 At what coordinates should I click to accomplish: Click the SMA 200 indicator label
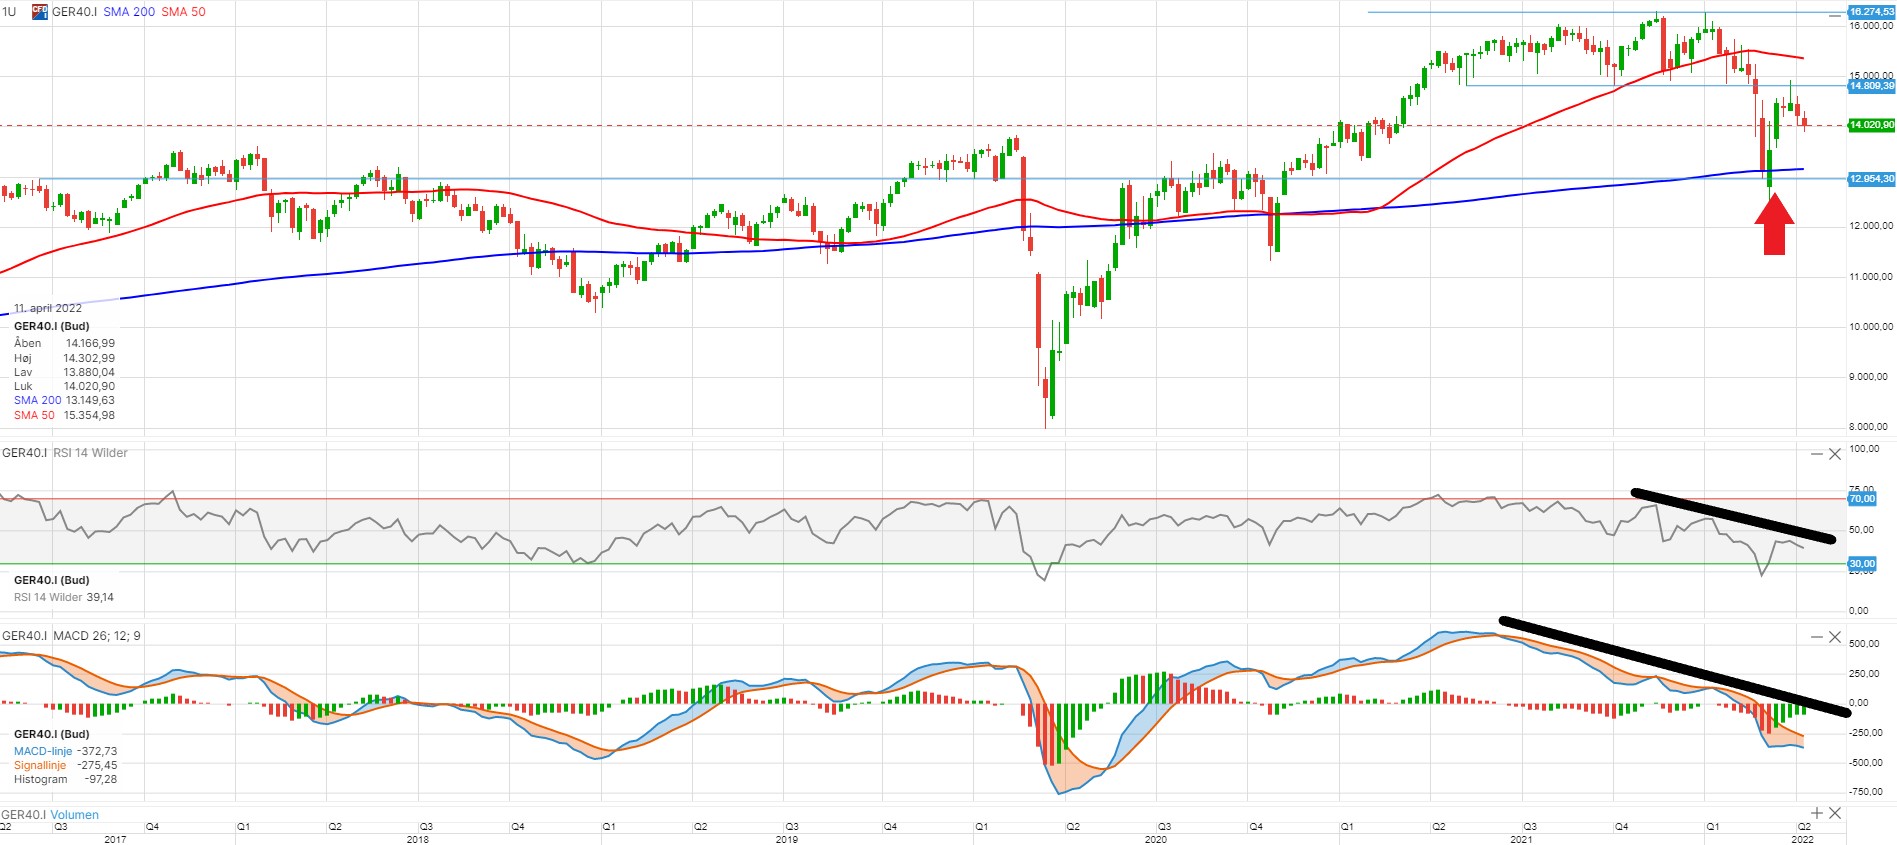[x=129, y=12]
